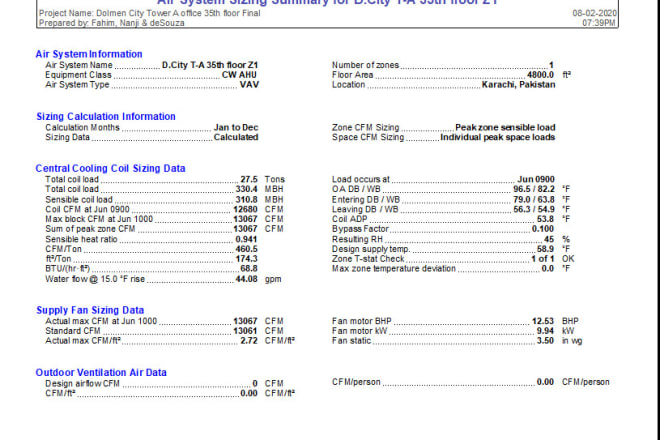660x440 pixels.
Task: Click sensible heat ratio value 0.941
Action: pos(246,239)
